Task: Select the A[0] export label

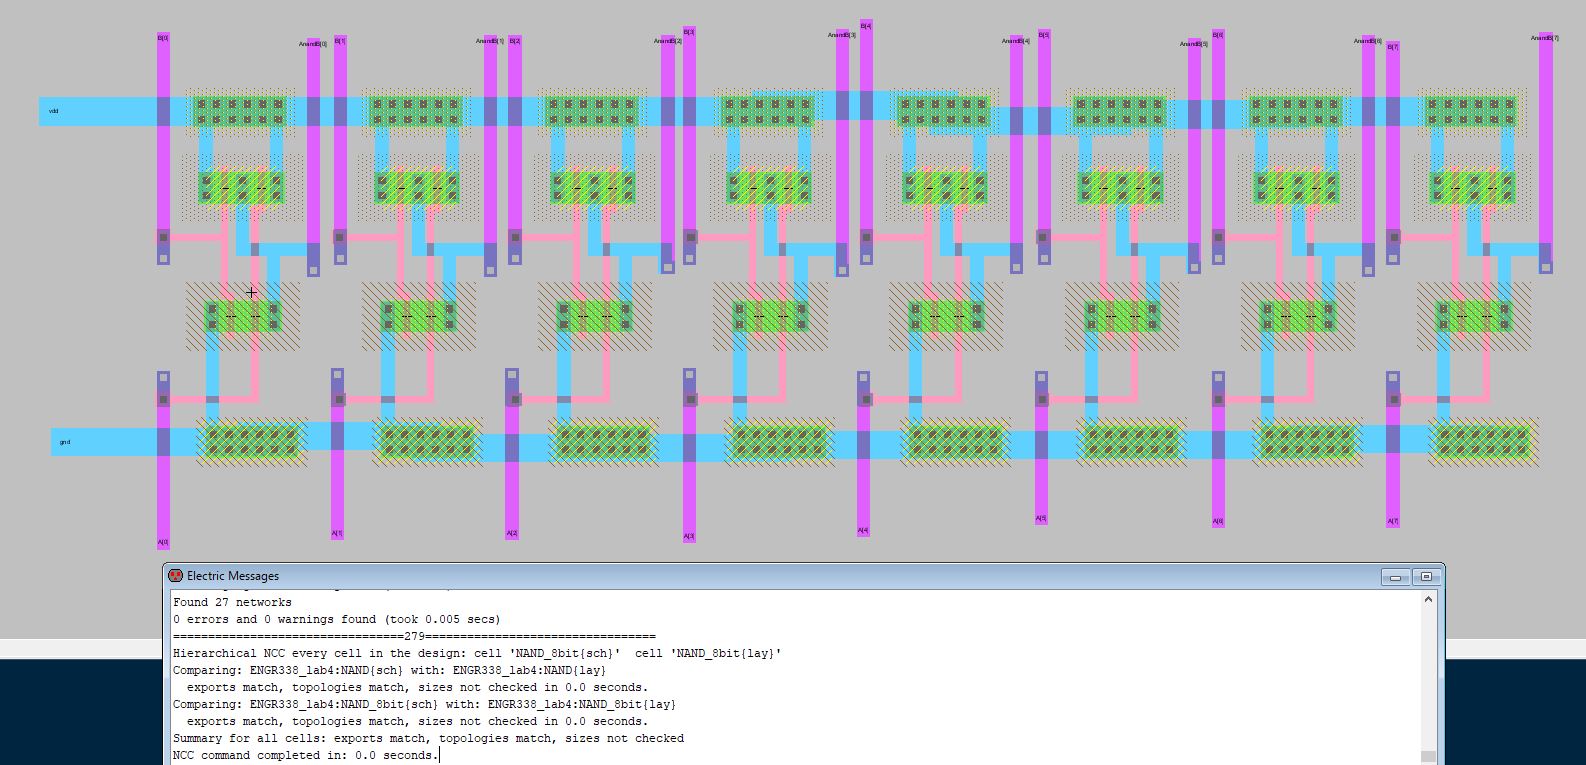Action: (x=163, y=543)
